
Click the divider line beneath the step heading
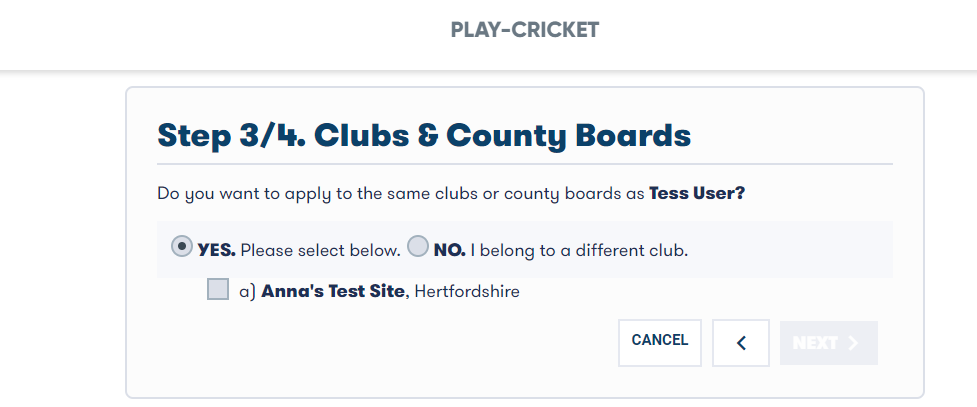click(524, 163)
